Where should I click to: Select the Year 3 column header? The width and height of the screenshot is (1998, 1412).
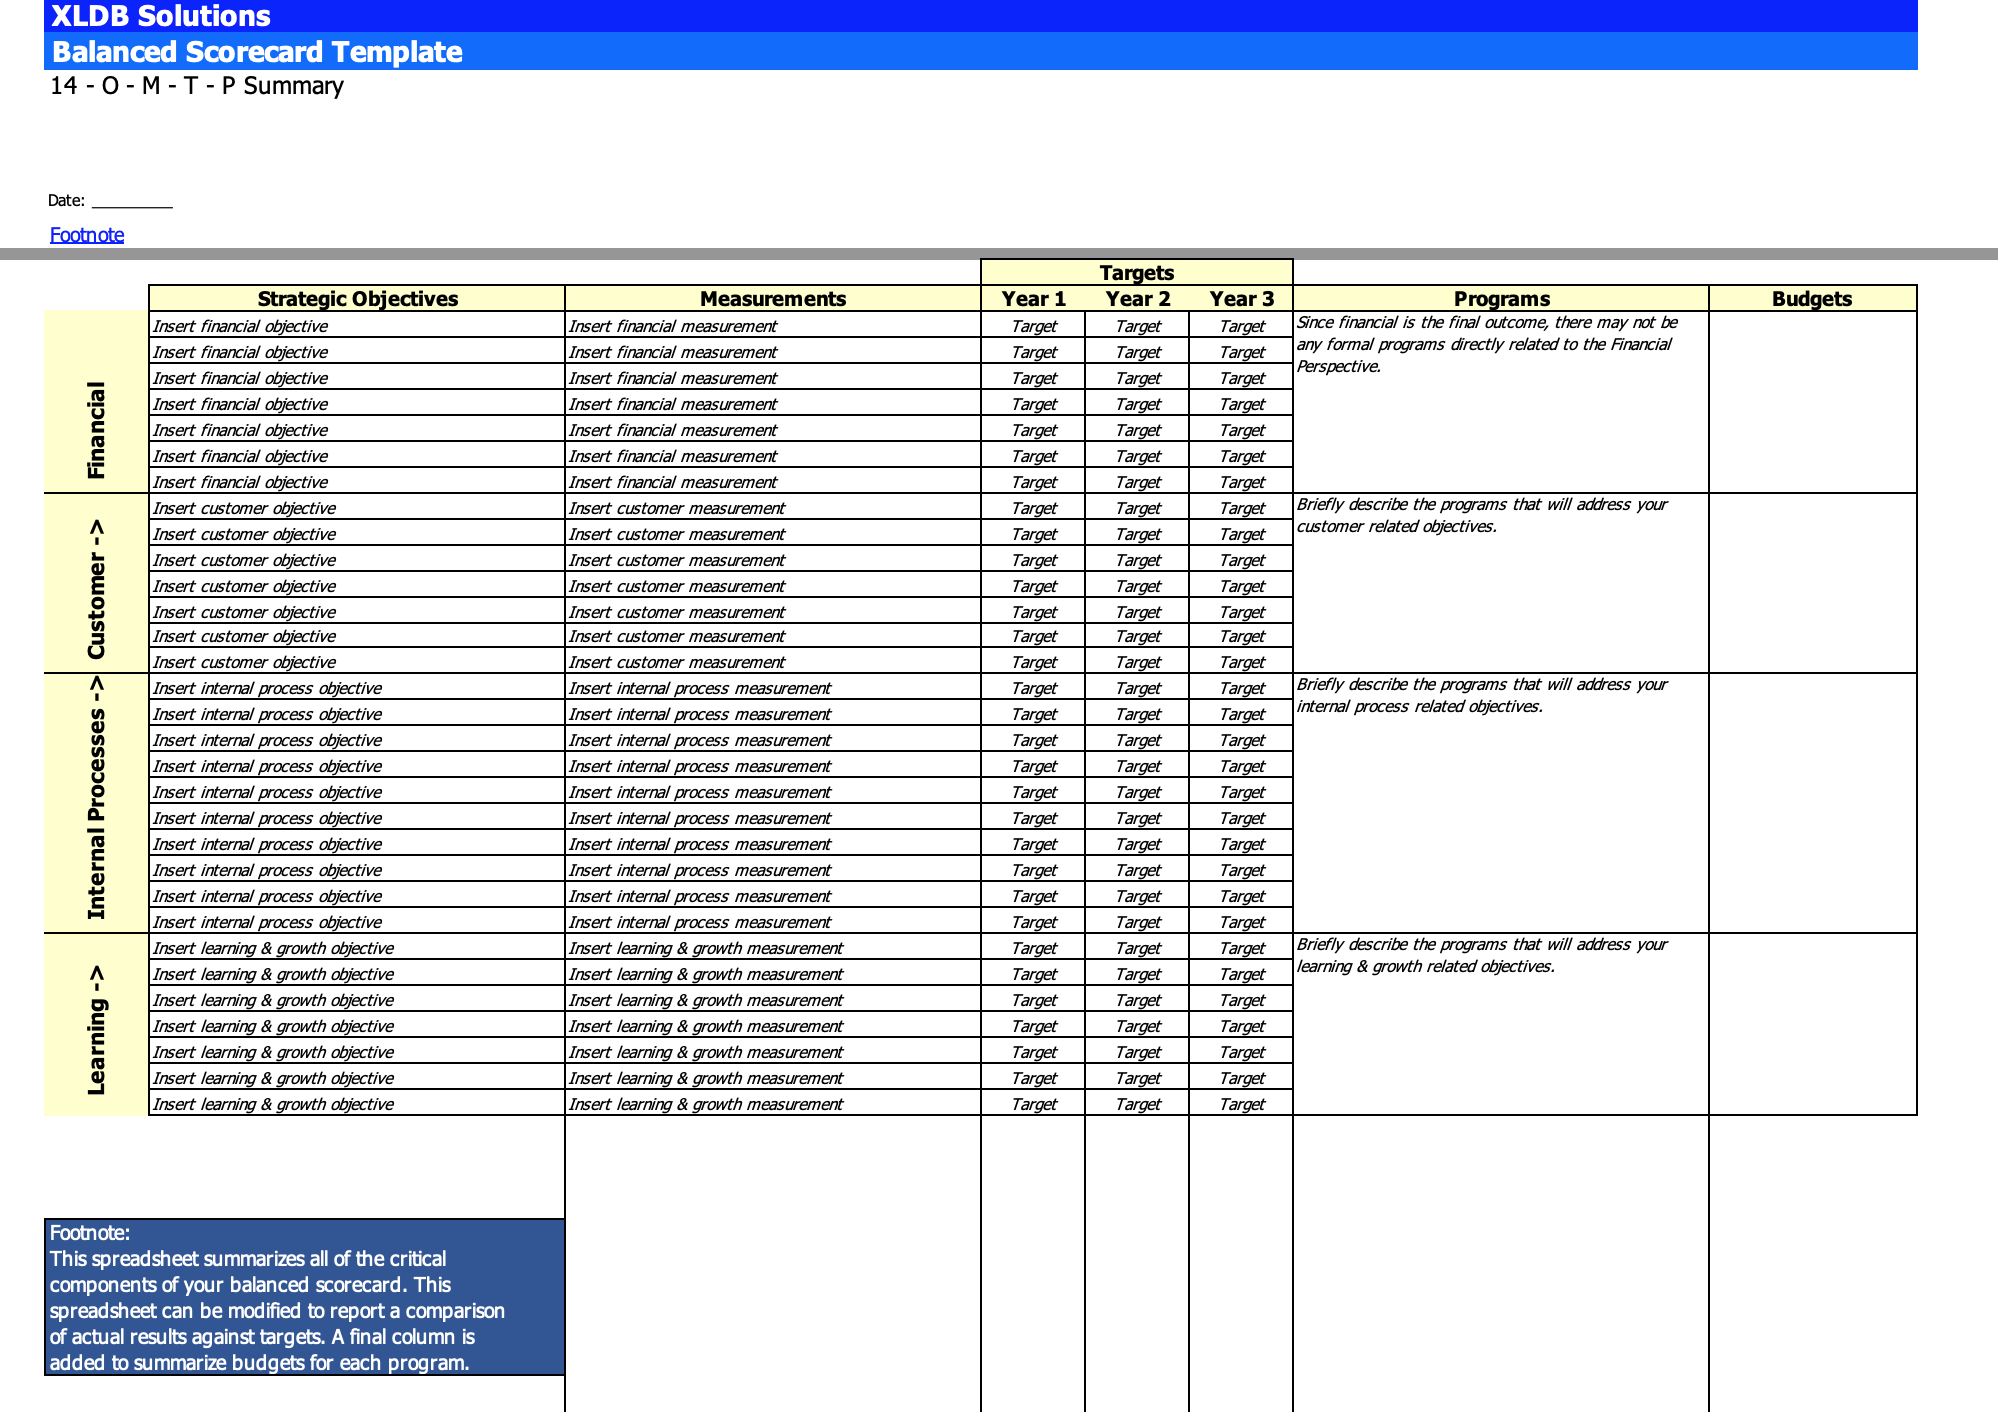click(x=1242, y=298)
